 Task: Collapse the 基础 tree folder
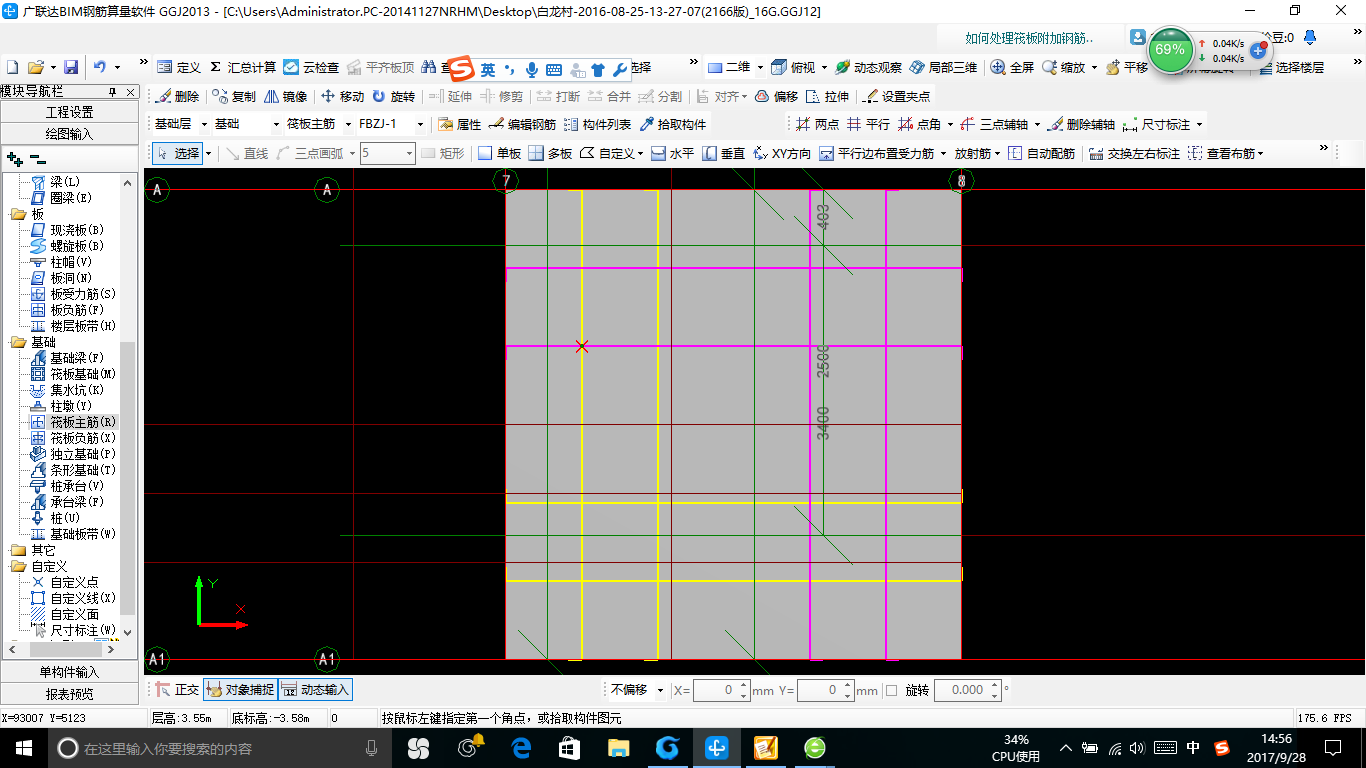(x=19, y=342)
